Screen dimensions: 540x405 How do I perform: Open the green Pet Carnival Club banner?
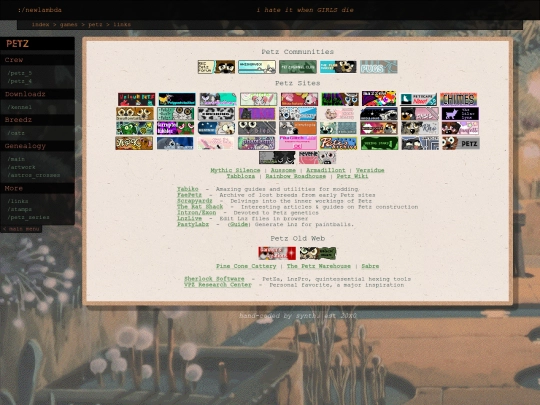pos(298,67)
